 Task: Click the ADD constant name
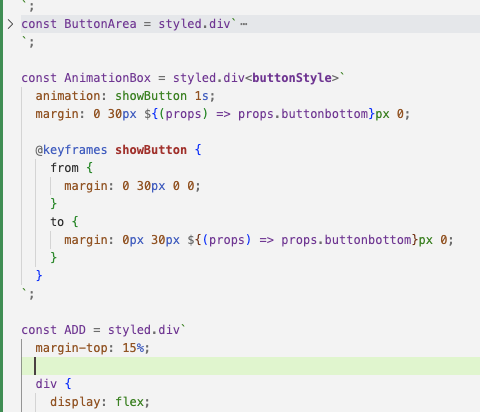tap(75, 330)
